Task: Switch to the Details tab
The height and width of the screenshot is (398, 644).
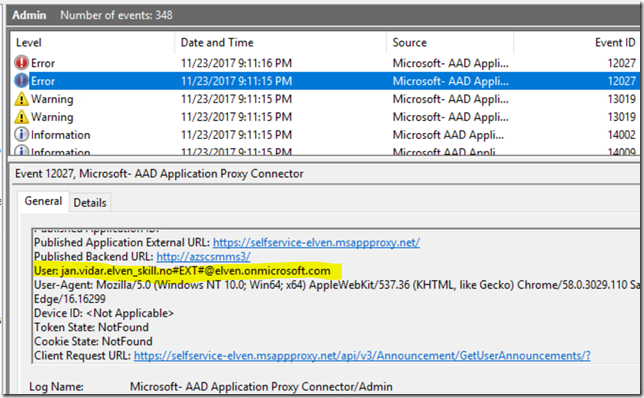Action: pyautogui.click(x=90, y=202)
